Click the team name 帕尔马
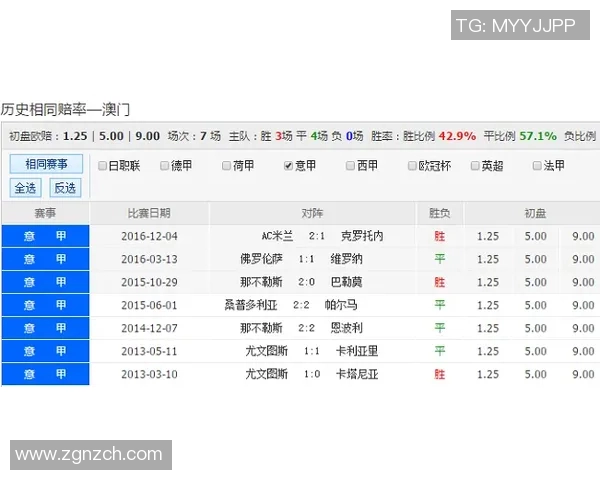The width and height of the screenshot is (600, 480). tap(341, 305)
